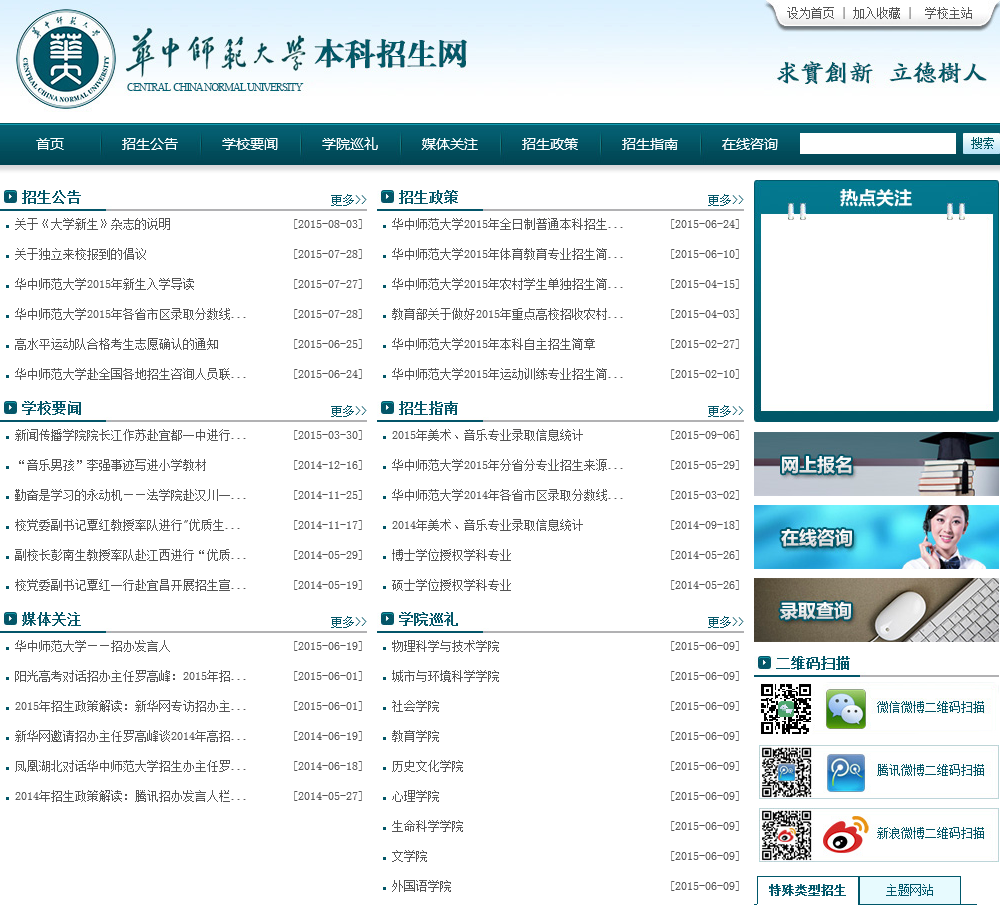Click the Tencent Weibo QR code image
1000x909 pixels.
(786, 772)
